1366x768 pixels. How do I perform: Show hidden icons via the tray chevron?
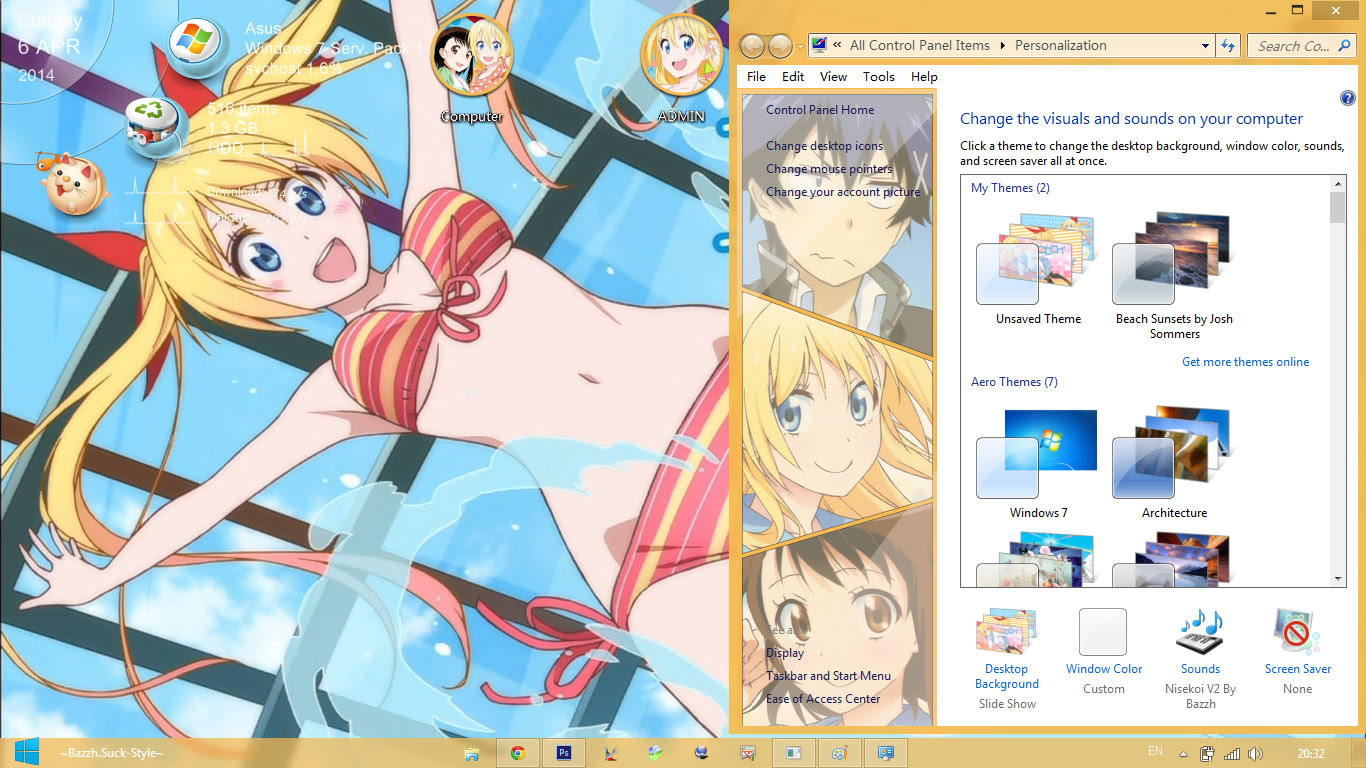(1183, 752)
